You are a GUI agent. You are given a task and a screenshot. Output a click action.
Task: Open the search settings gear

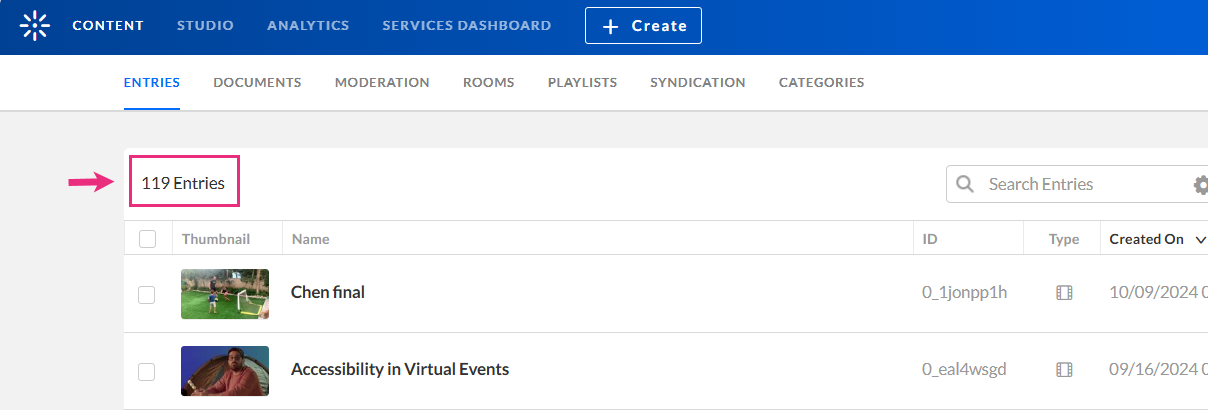pyautogui.click(x=1201, y=185)
